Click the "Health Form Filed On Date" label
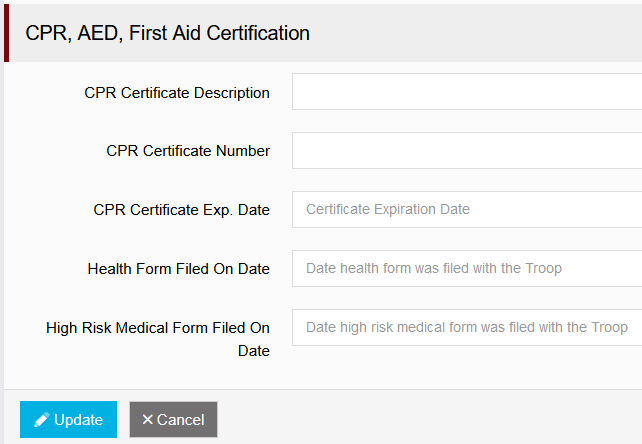This screenshot has width=642, height=444. pos(179,269)
